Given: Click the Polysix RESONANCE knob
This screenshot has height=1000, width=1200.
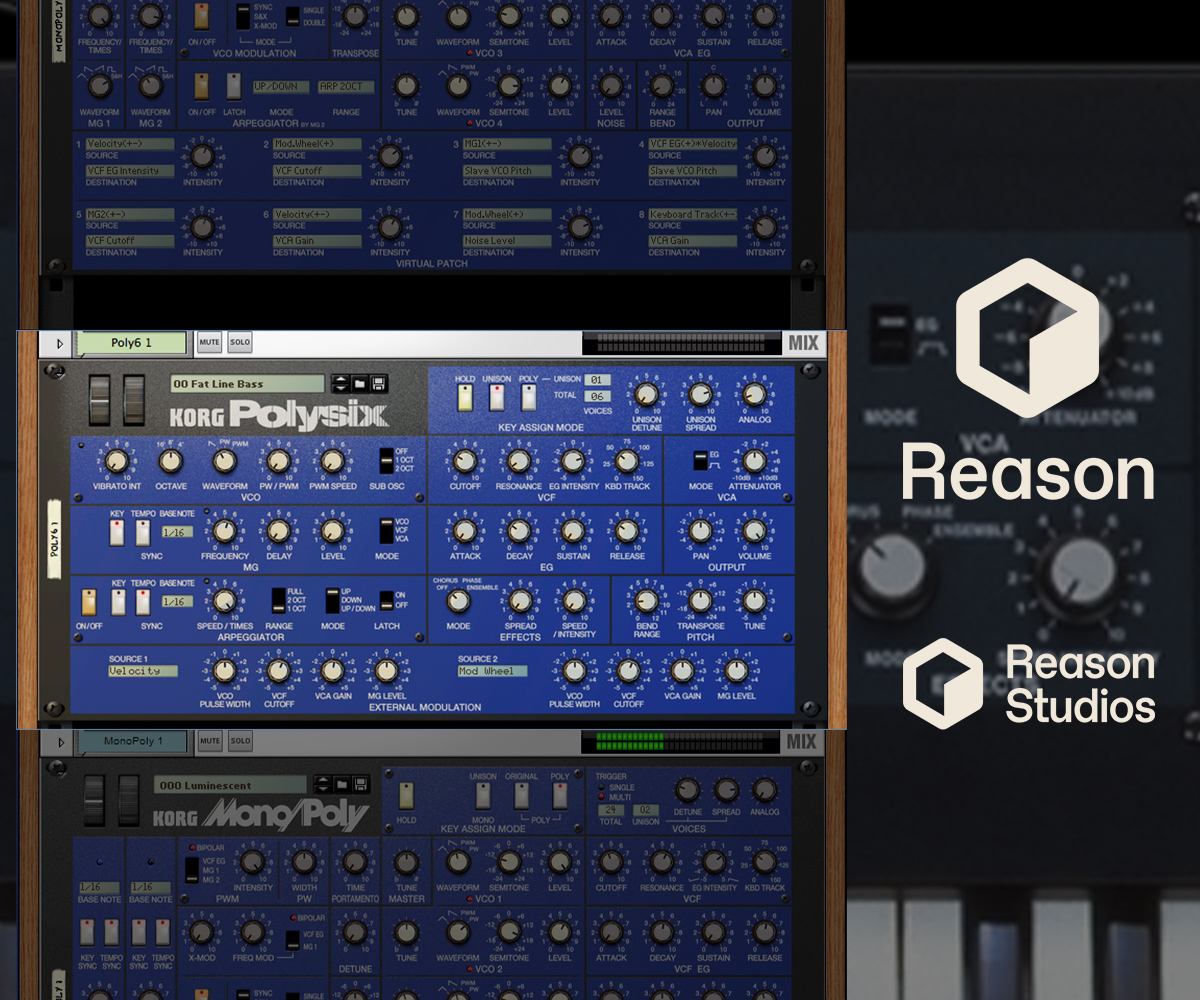Looking at the screenshot, I should [x=518, y=461].
